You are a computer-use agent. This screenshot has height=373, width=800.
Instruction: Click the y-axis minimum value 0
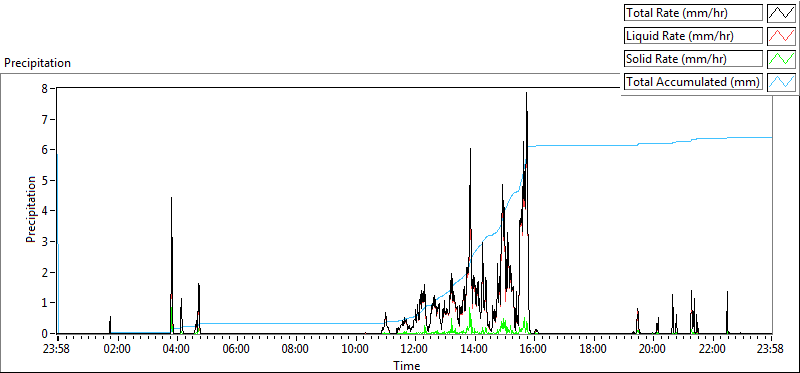click(44, 333)
